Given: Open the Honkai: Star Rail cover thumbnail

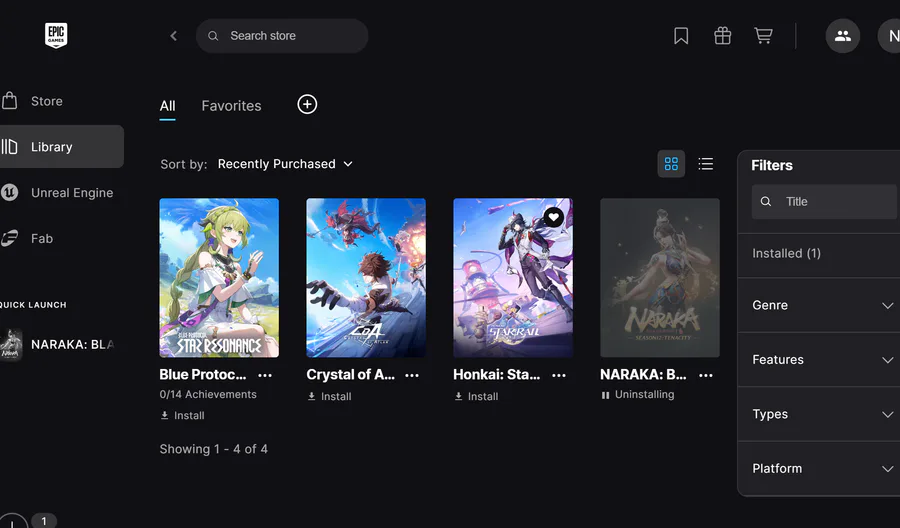Looking at the screenshot, I should [513, 278].
